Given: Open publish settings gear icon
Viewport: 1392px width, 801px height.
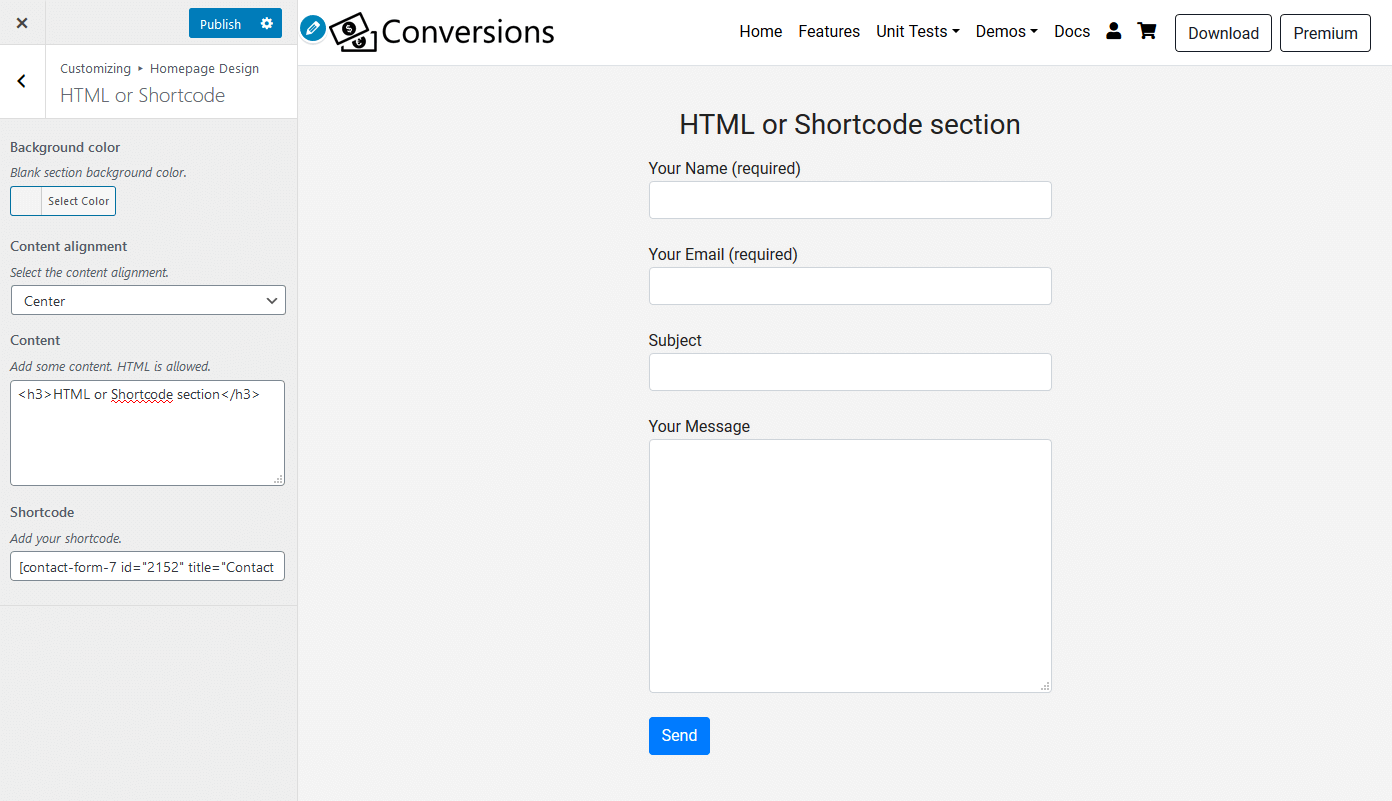Looking at the screenshot, I should 267,24.
